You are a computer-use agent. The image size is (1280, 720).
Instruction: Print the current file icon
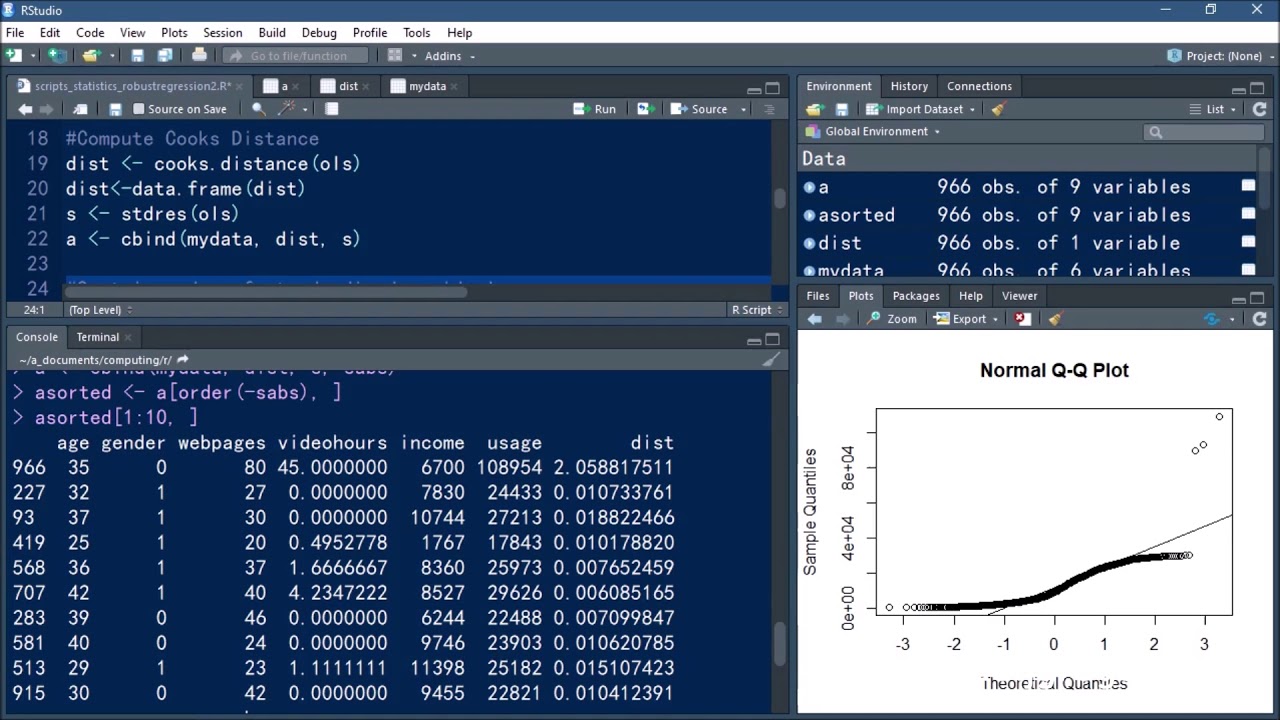coord(199,56)
